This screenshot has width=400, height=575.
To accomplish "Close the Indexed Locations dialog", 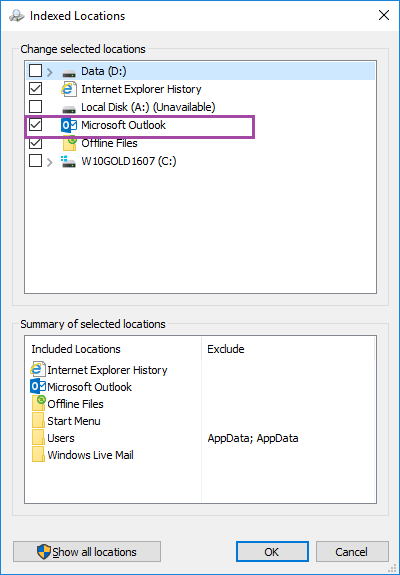I will (x=384, y=15).
